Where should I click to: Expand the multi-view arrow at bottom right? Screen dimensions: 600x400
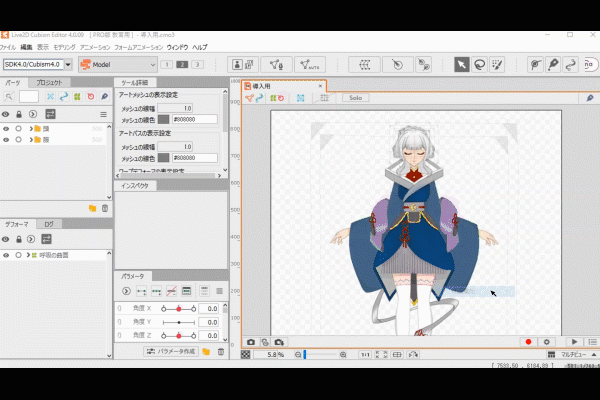593,355
